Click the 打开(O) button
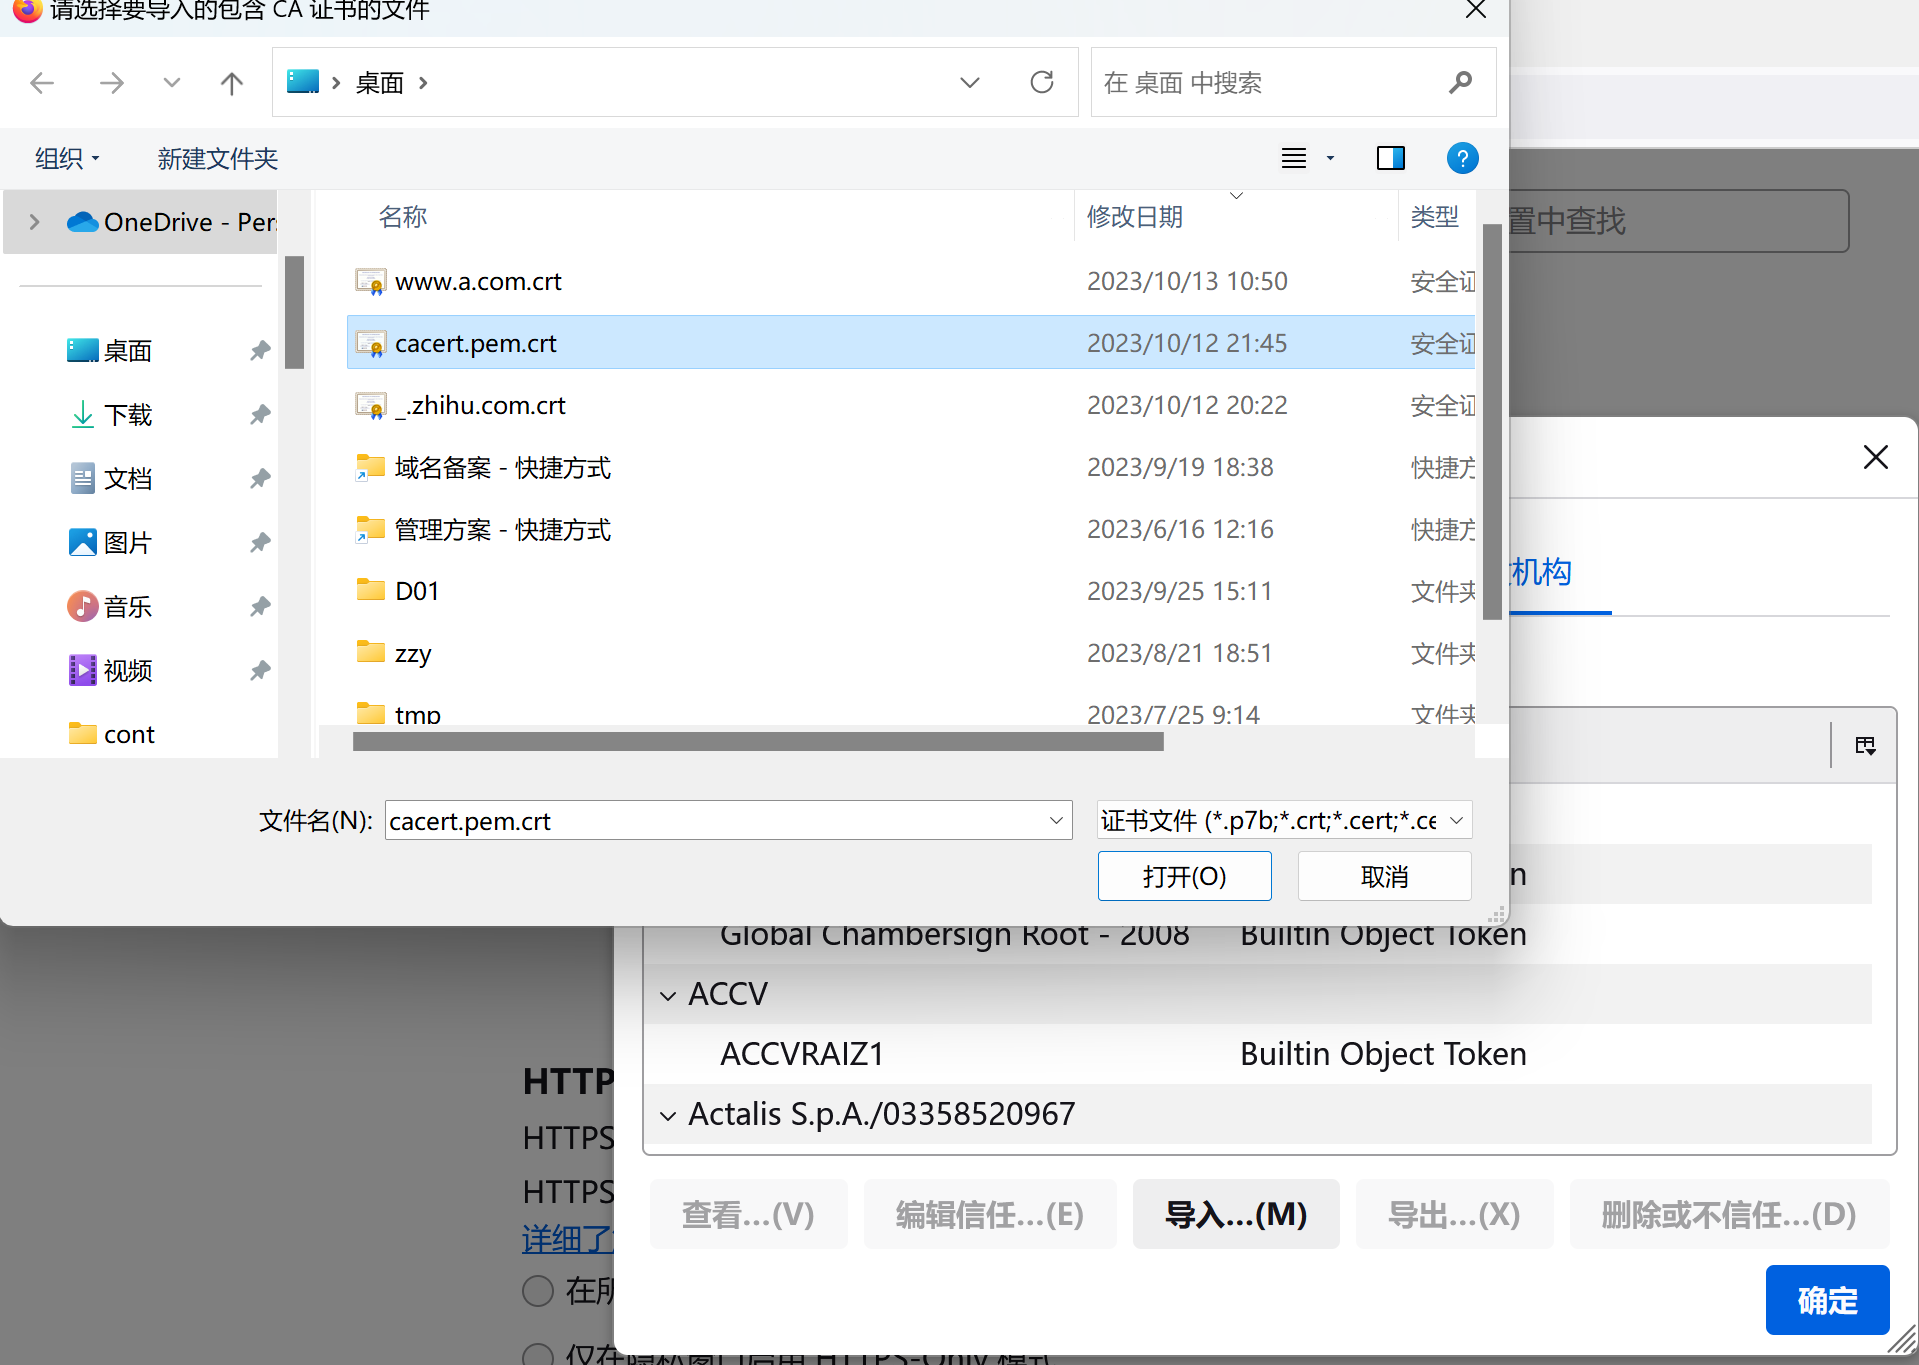The width and height of the screenshot is (1919, 1365). coord(1184,876)
